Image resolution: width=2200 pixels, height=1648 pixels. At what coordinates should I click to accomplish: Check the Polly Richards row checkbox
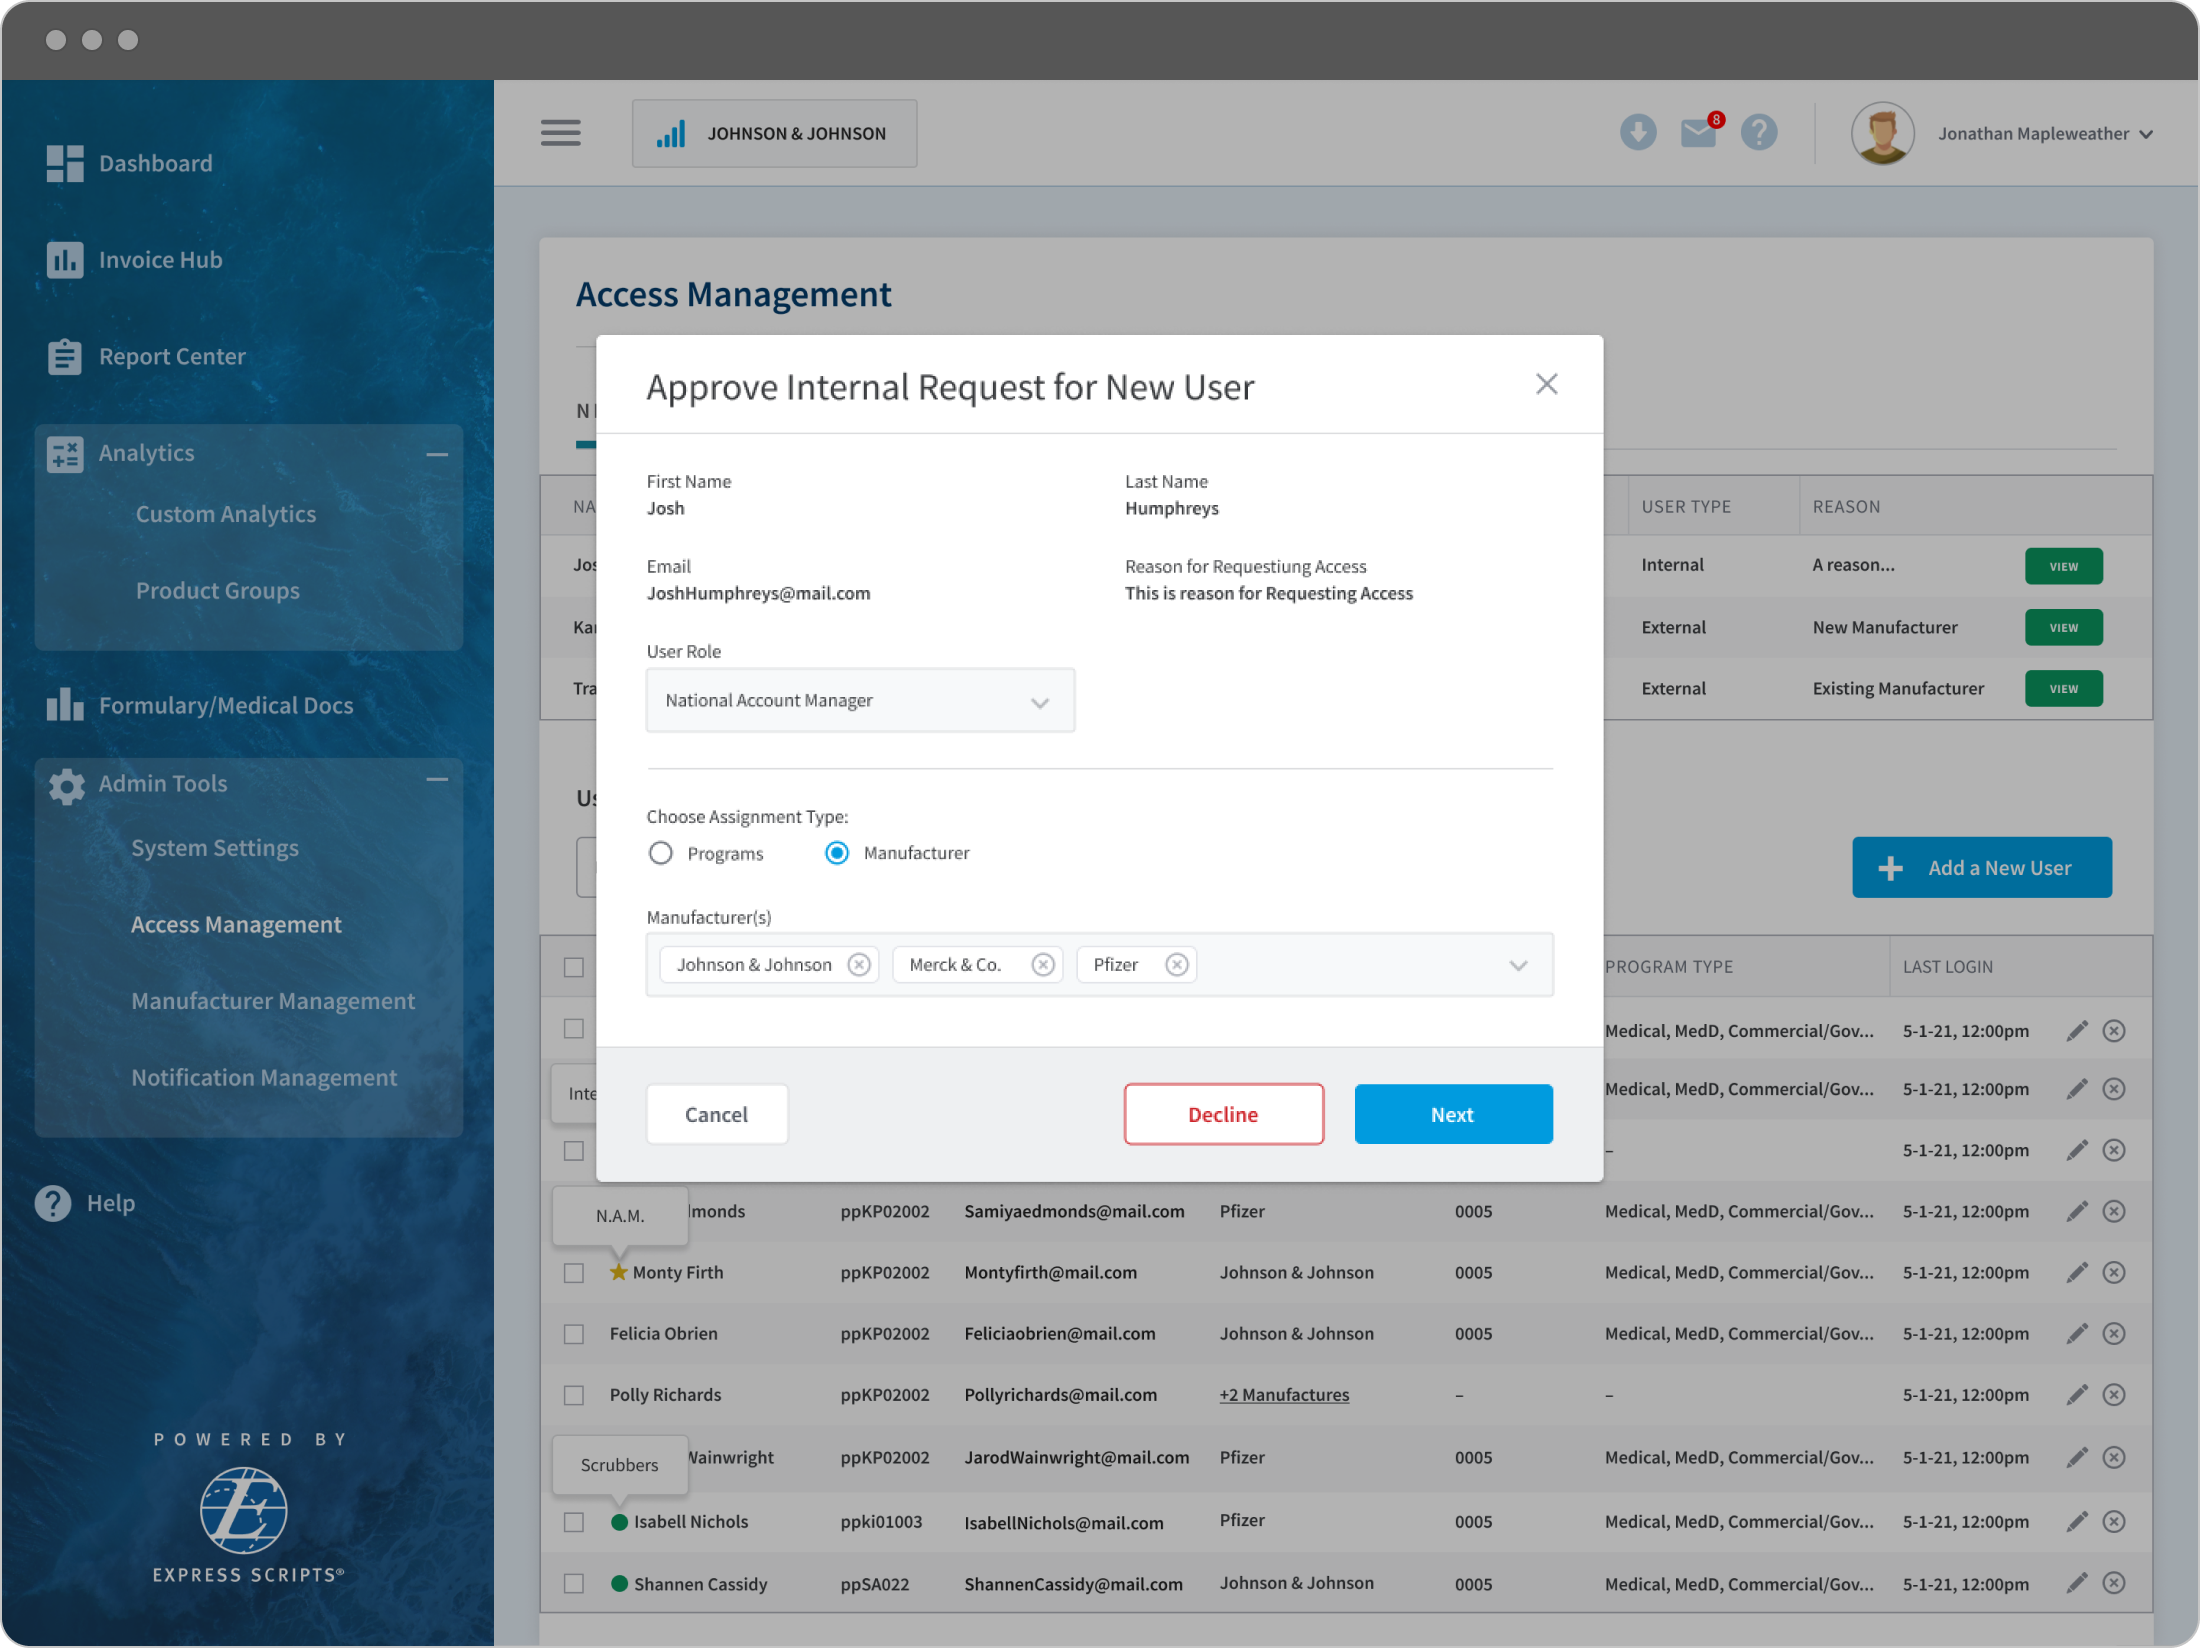(574, 1395)
